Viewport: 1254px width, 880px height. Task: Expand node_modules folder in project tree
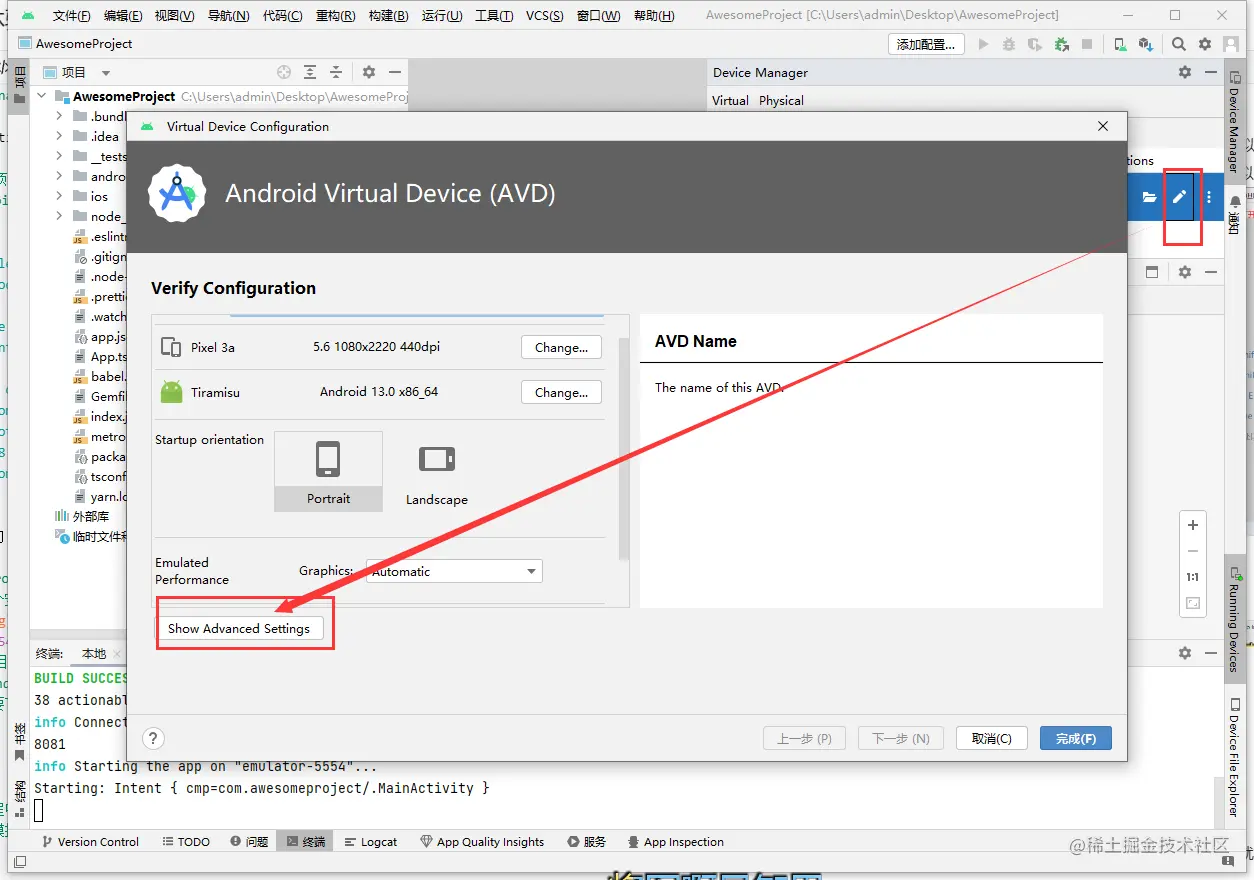tap(60, 216)
